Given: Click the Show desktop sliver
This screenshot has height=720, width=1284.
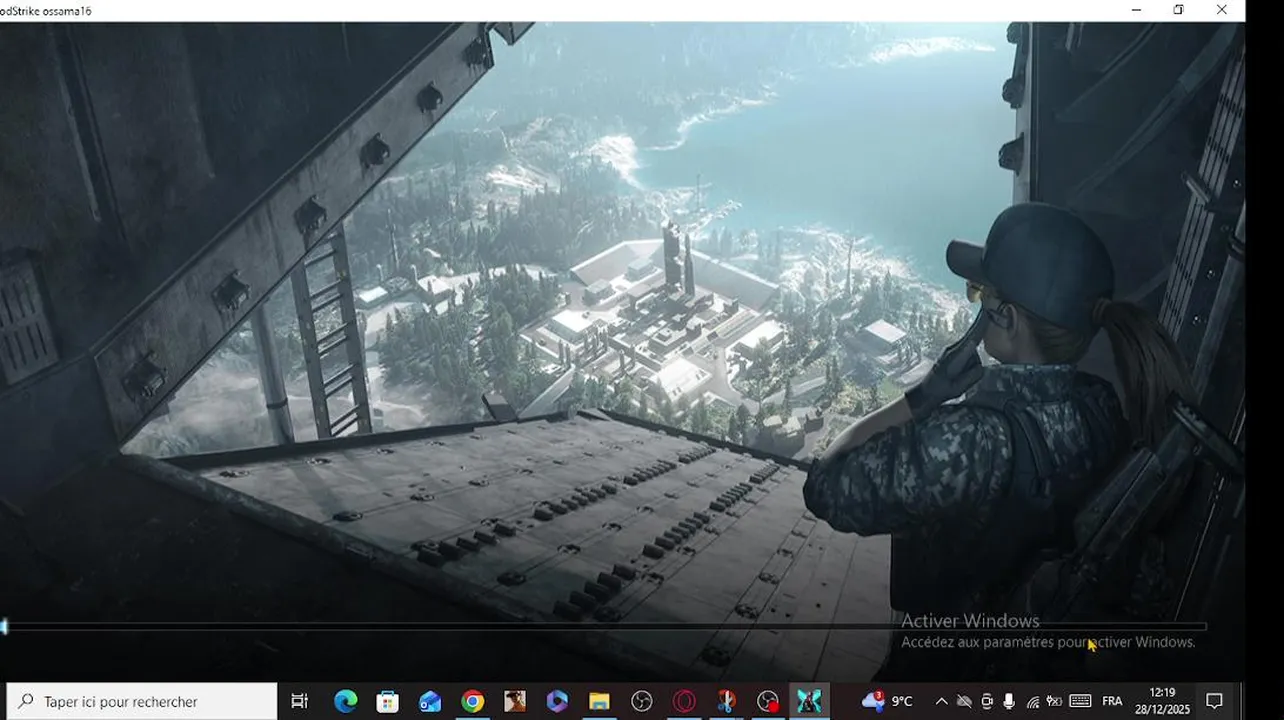Looking at the screenshot, I should pos(1242,702).
